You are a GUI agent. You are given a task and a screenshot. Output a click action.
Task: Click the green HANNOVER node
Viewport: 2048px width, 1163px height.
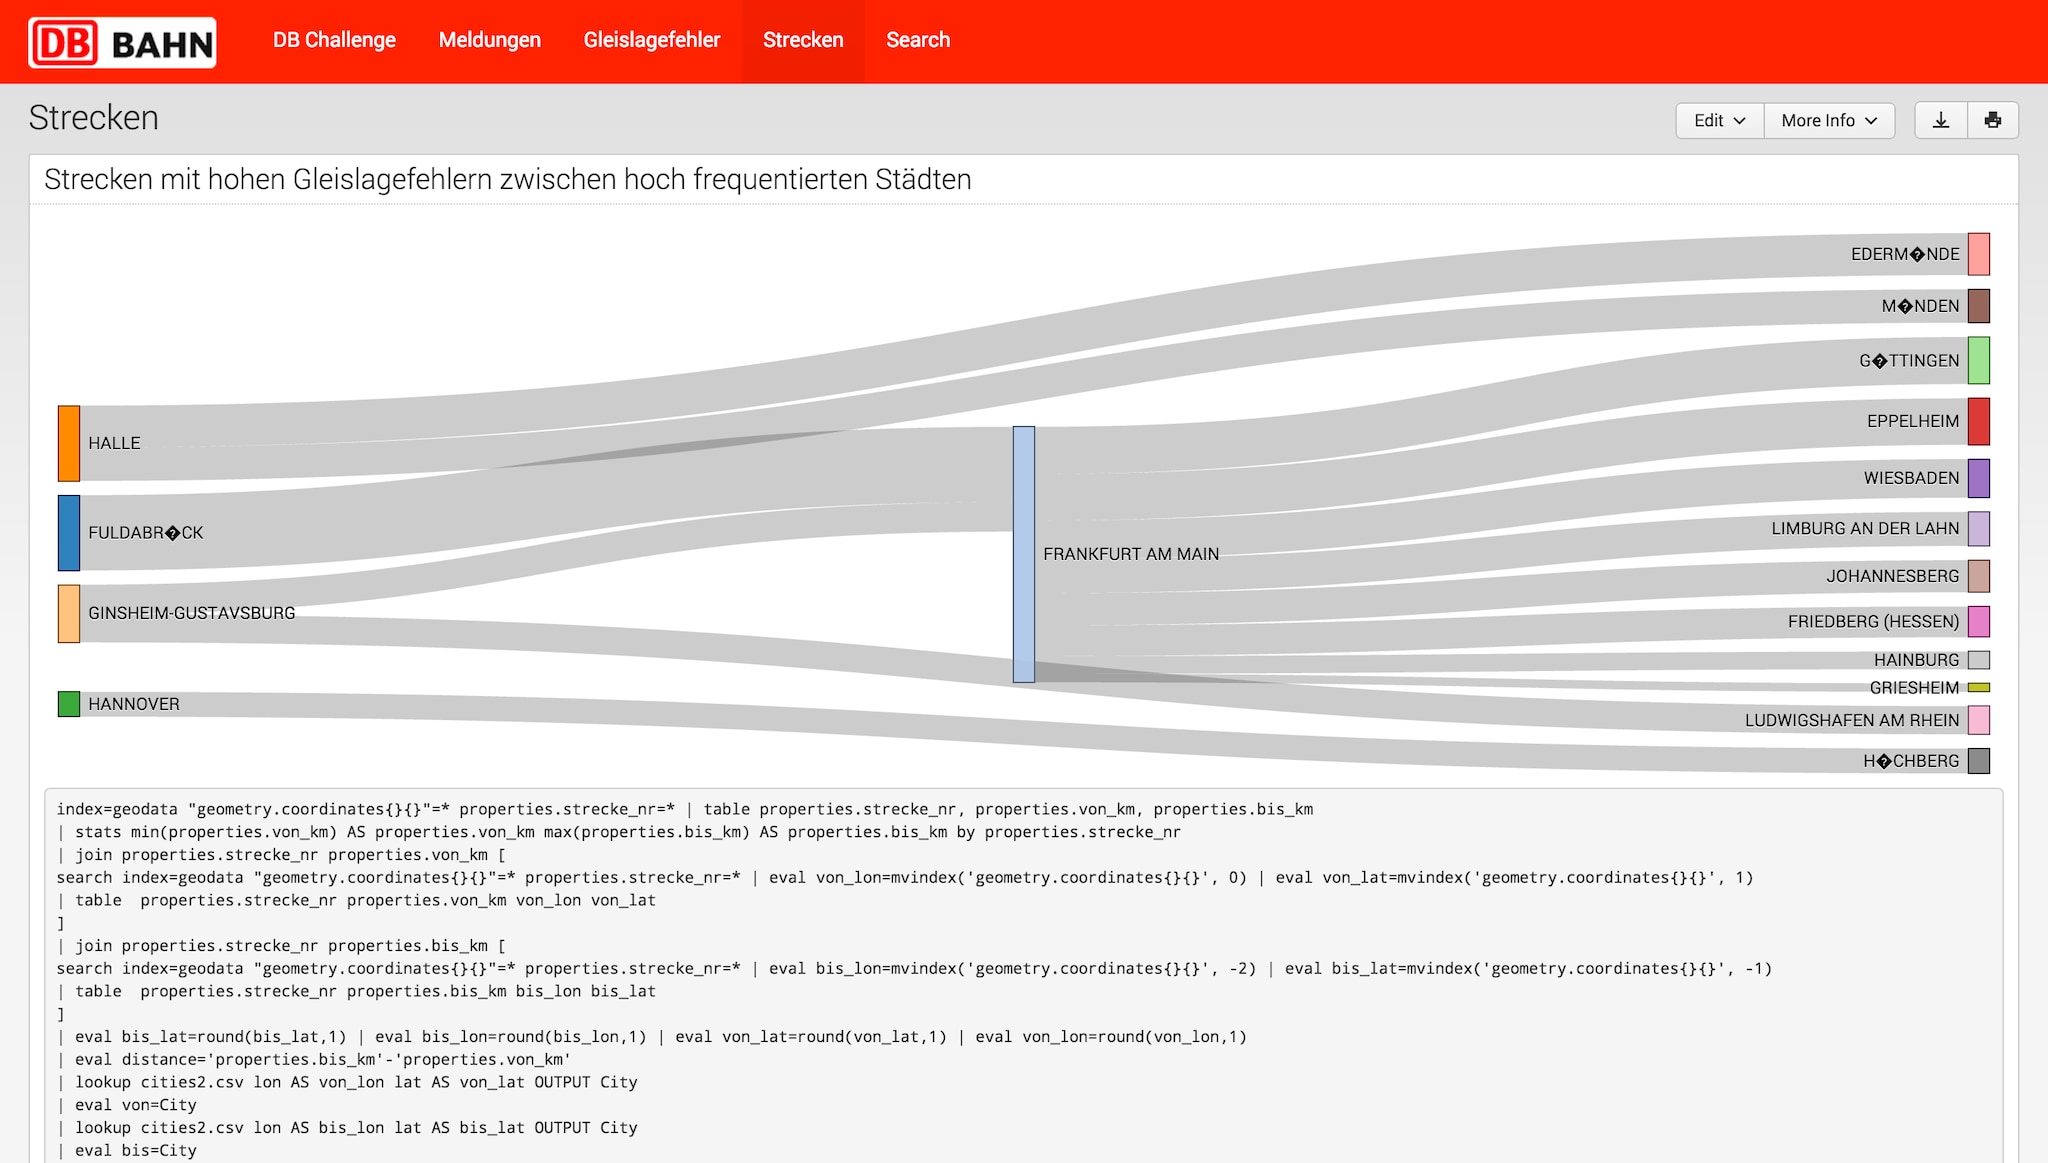coord(69,704)
